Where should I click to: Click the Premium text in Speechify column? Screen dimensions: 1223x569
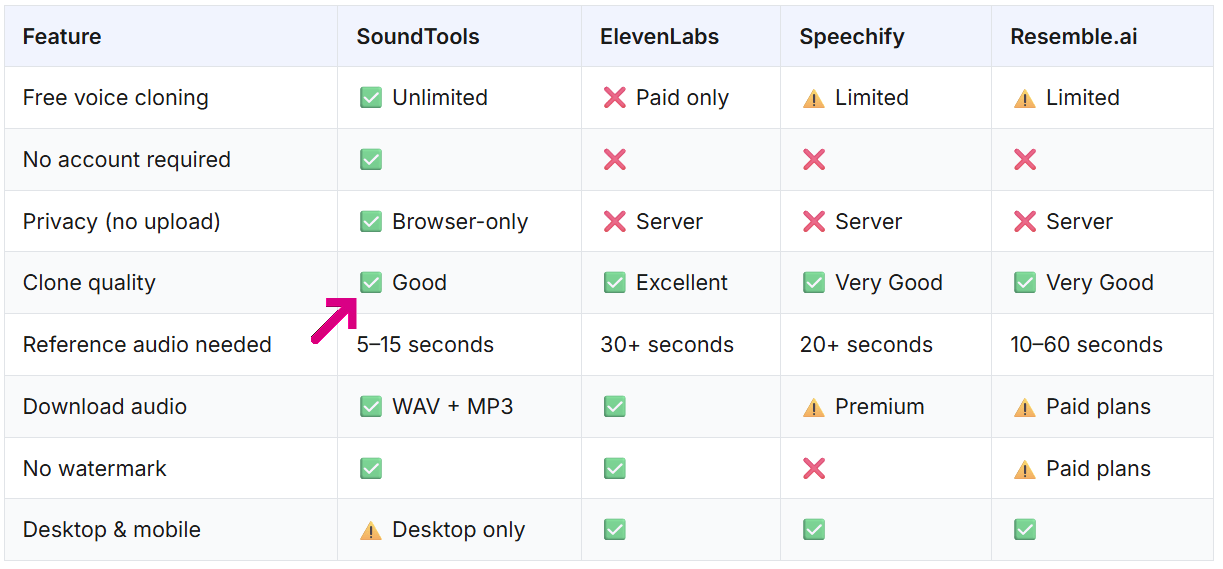[880, 407]
